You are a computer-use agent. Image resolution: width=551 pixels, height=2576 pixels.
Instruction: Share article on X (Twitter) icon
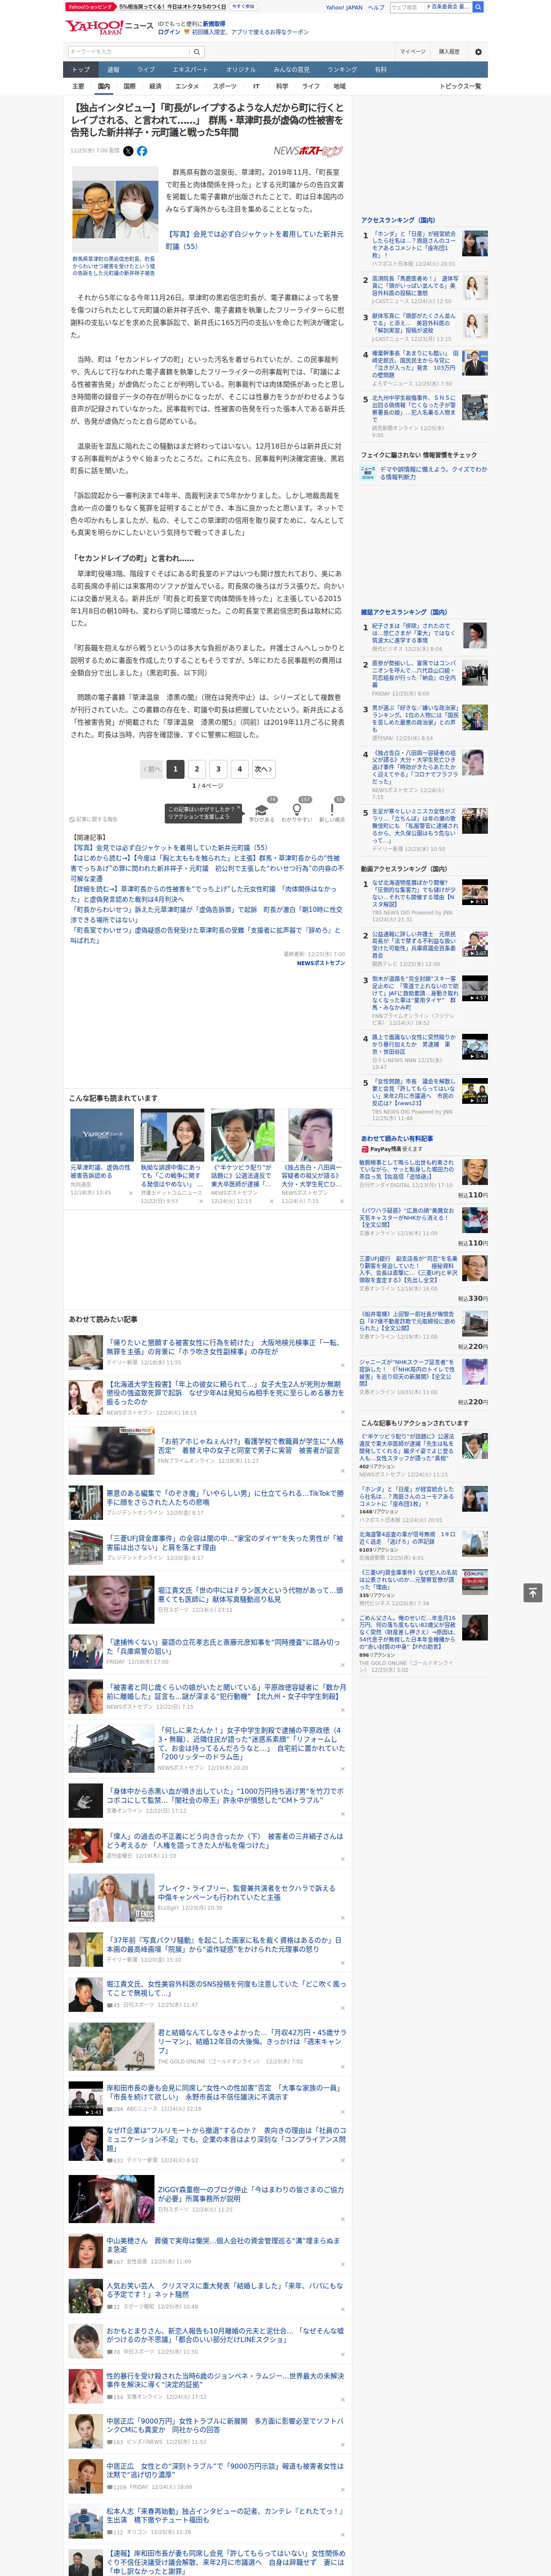(128, 151)
